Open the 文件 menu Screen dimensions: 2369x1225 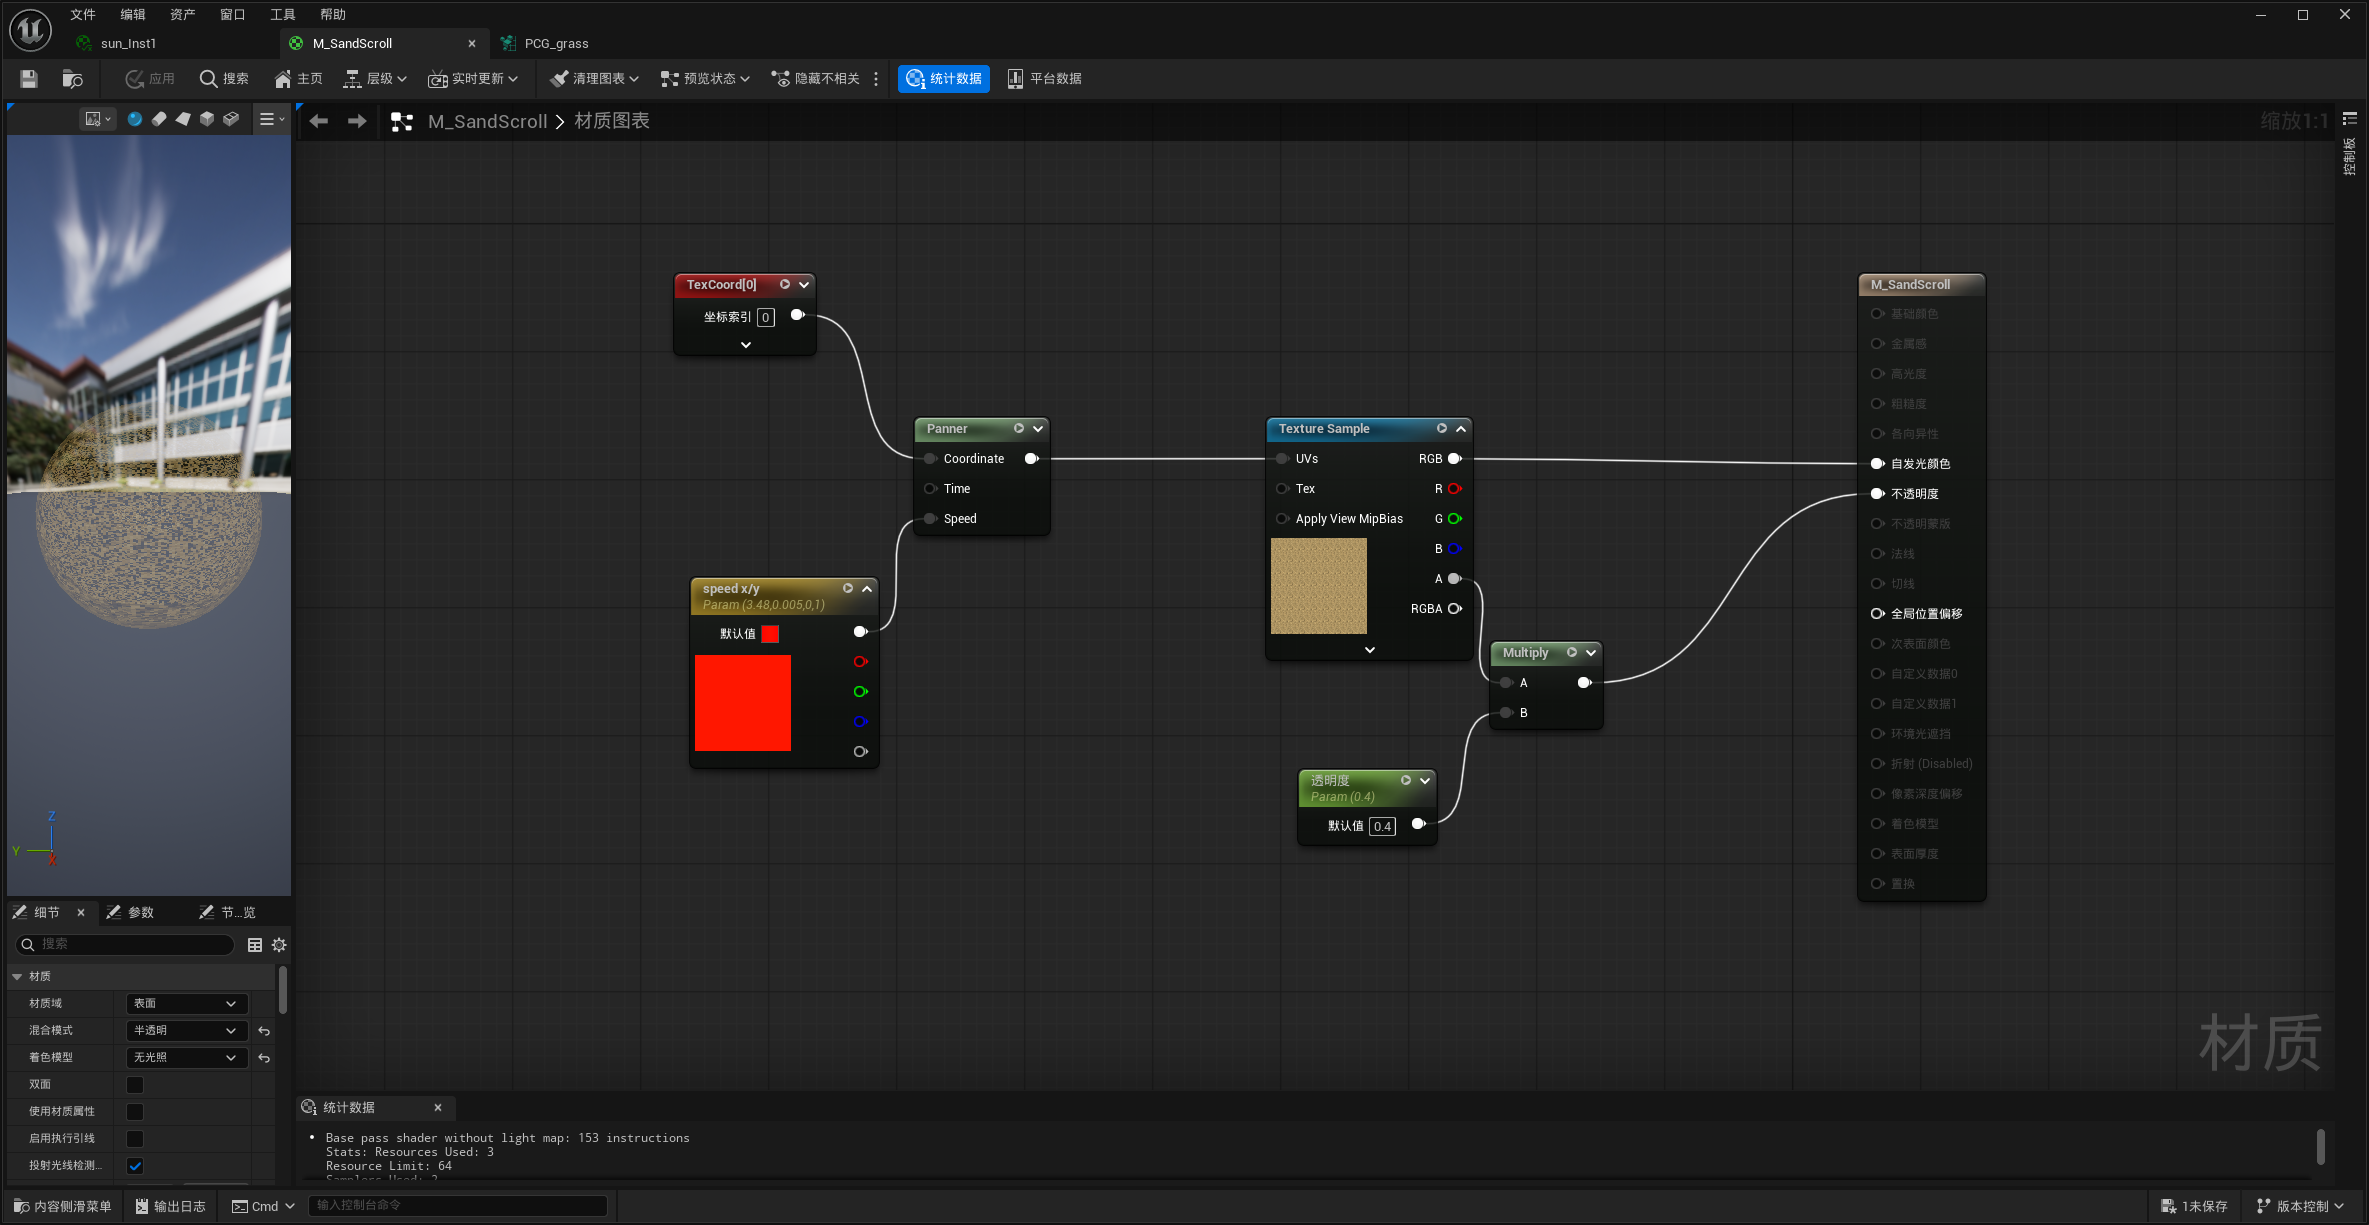tap(83, 14)
